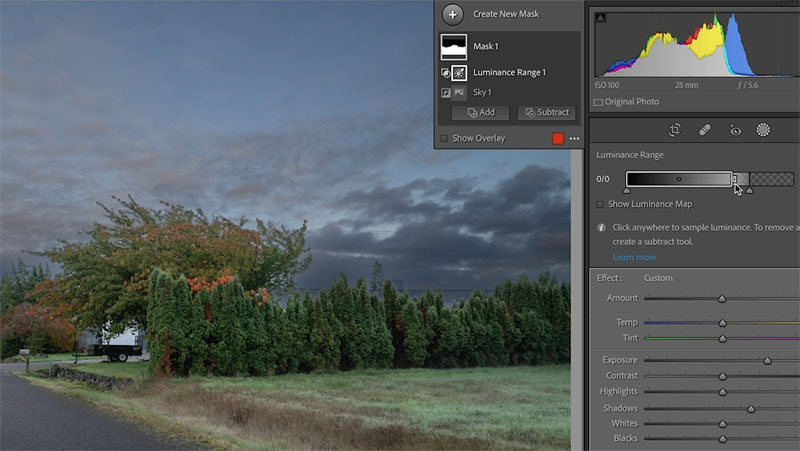
Task: Open the overlay options three-dot menu
Action: [x=574, y=138]
